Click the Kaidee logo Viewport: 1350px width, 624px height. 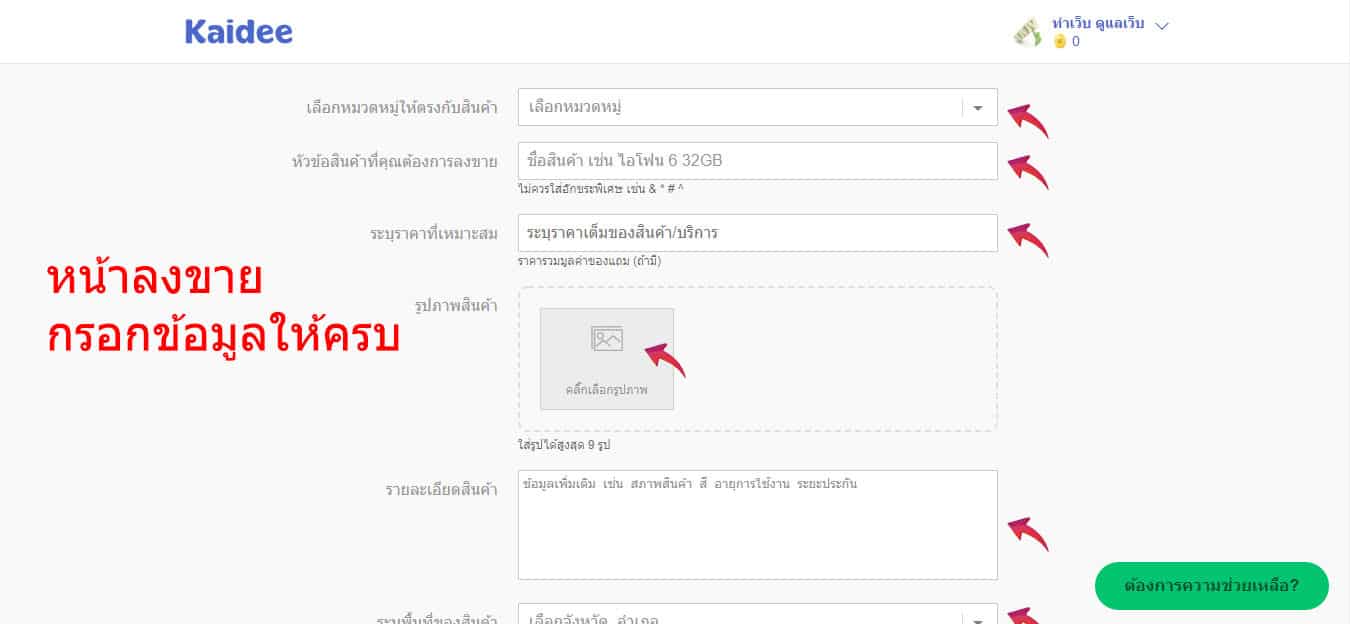(x=238, y=32)
